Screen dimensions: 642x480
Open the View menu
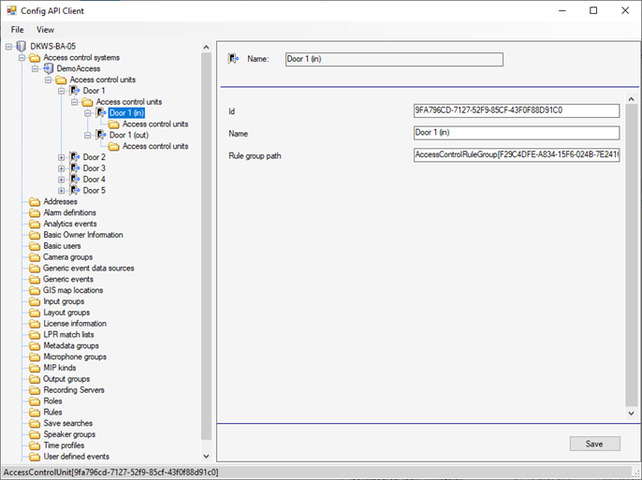tap(45, 30)
